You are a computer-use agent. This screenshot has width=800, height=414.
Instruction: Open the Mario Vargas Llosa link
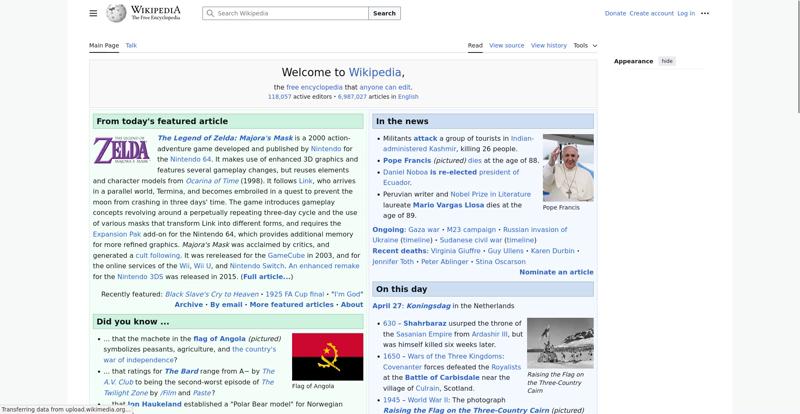click(x=448, y=205)
